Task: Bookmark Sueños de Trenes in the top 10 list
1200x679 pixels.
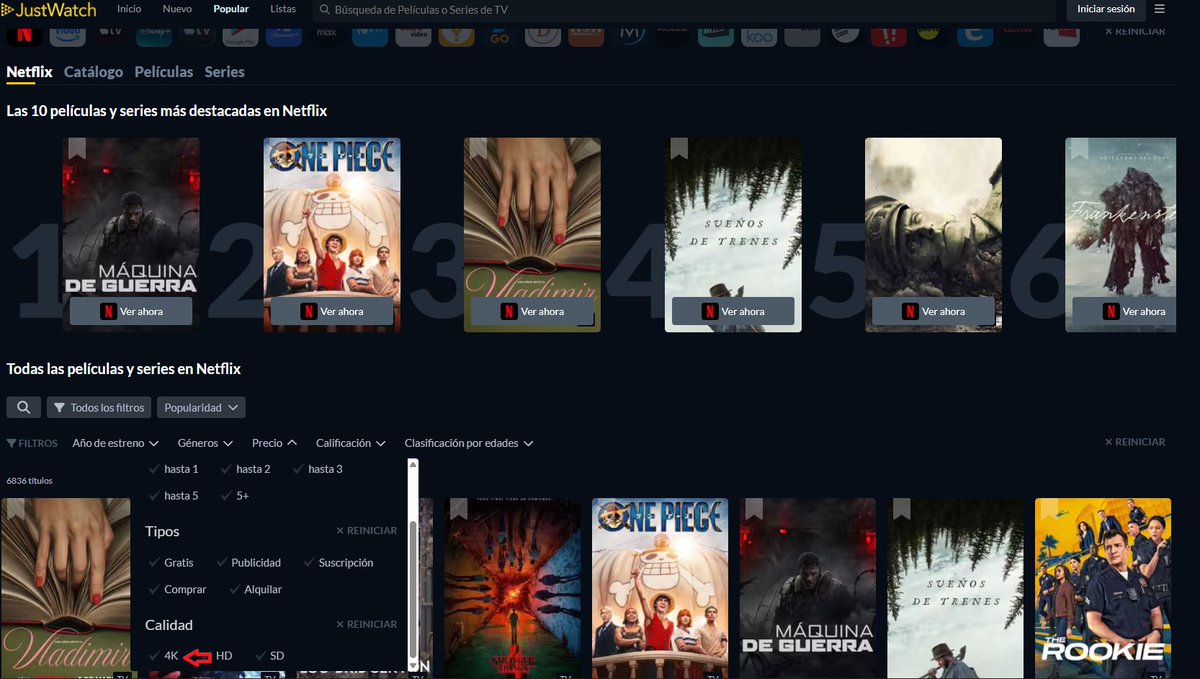Action: [679, 148]
